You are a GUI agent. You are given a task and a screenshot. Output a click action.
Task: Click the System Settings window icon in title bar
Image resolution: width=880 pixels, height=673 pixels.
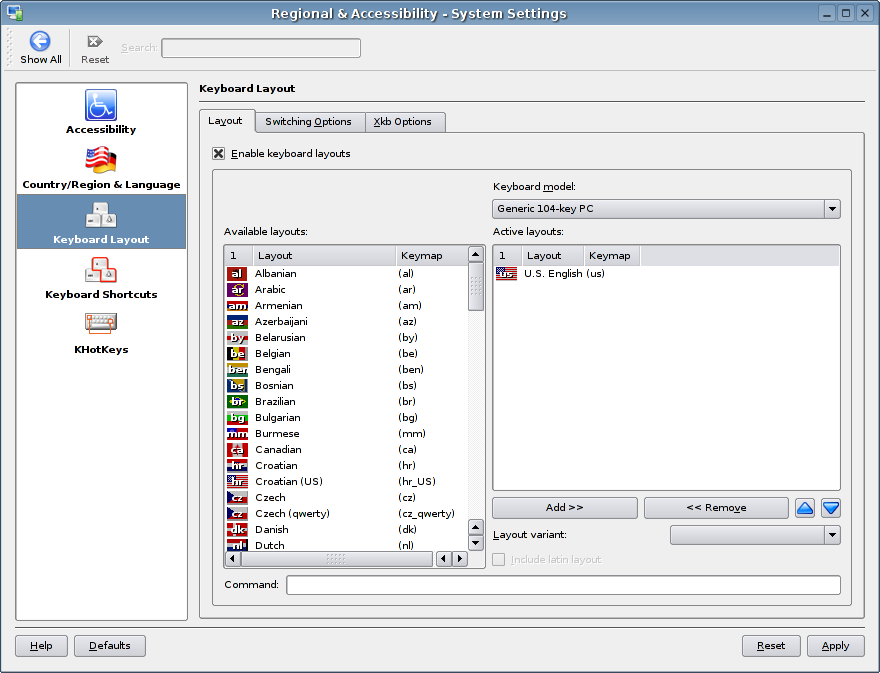14,12
